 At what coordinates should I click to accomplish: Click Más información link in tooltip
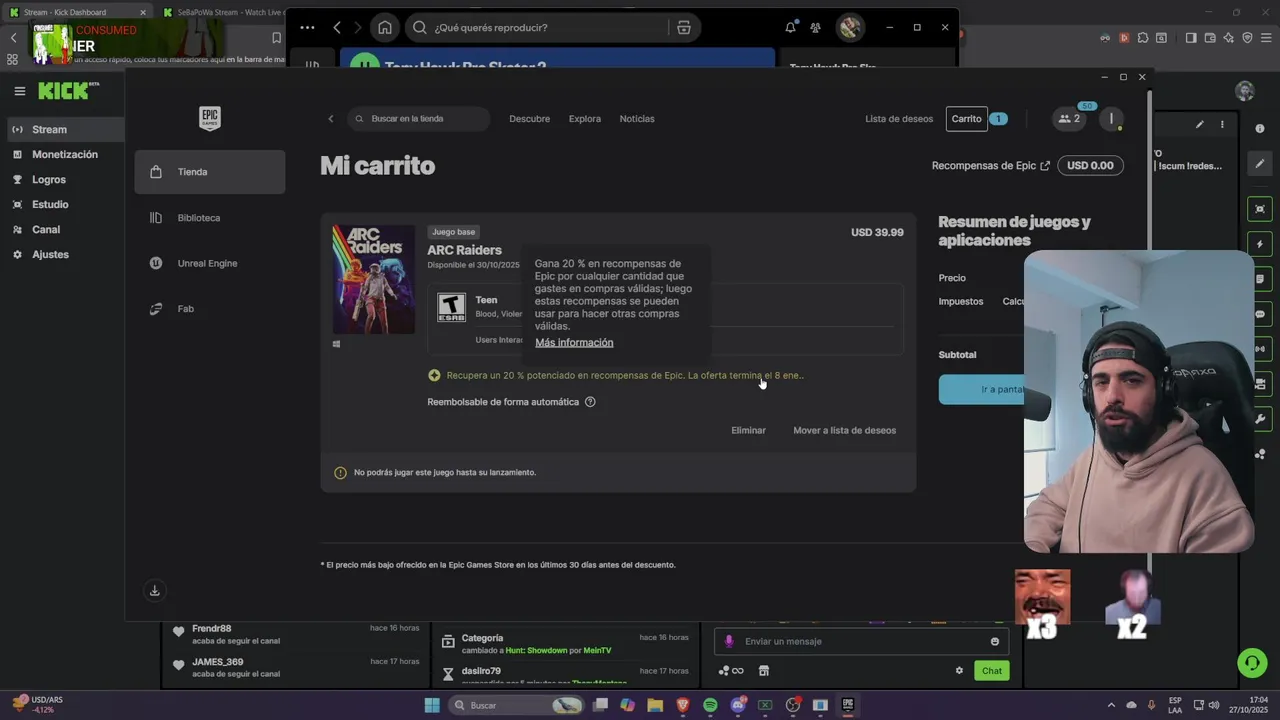pyautogui.click(x=574, y=343)
